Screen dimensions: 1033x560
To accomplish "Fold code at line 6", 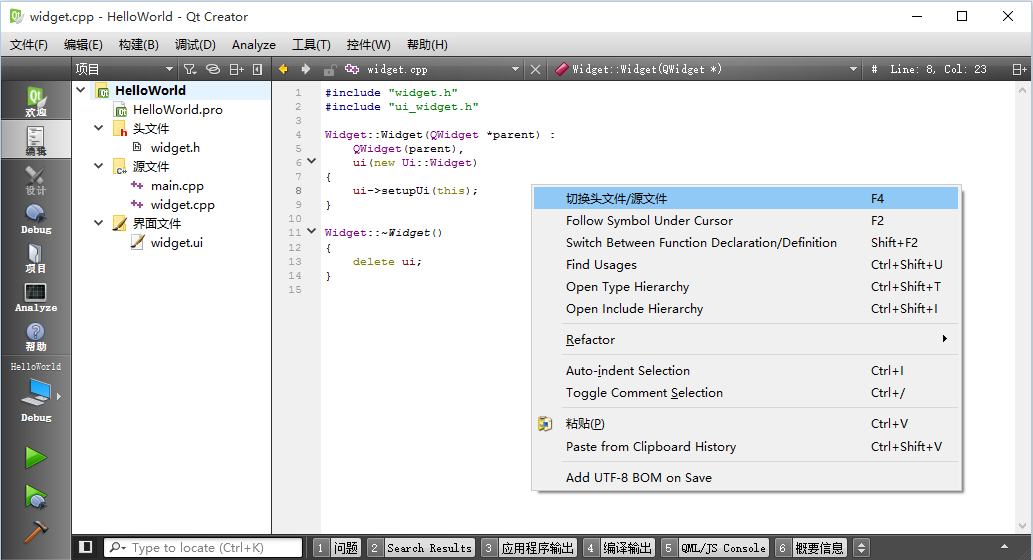I will pyautogui.click(x=312, y=161).
